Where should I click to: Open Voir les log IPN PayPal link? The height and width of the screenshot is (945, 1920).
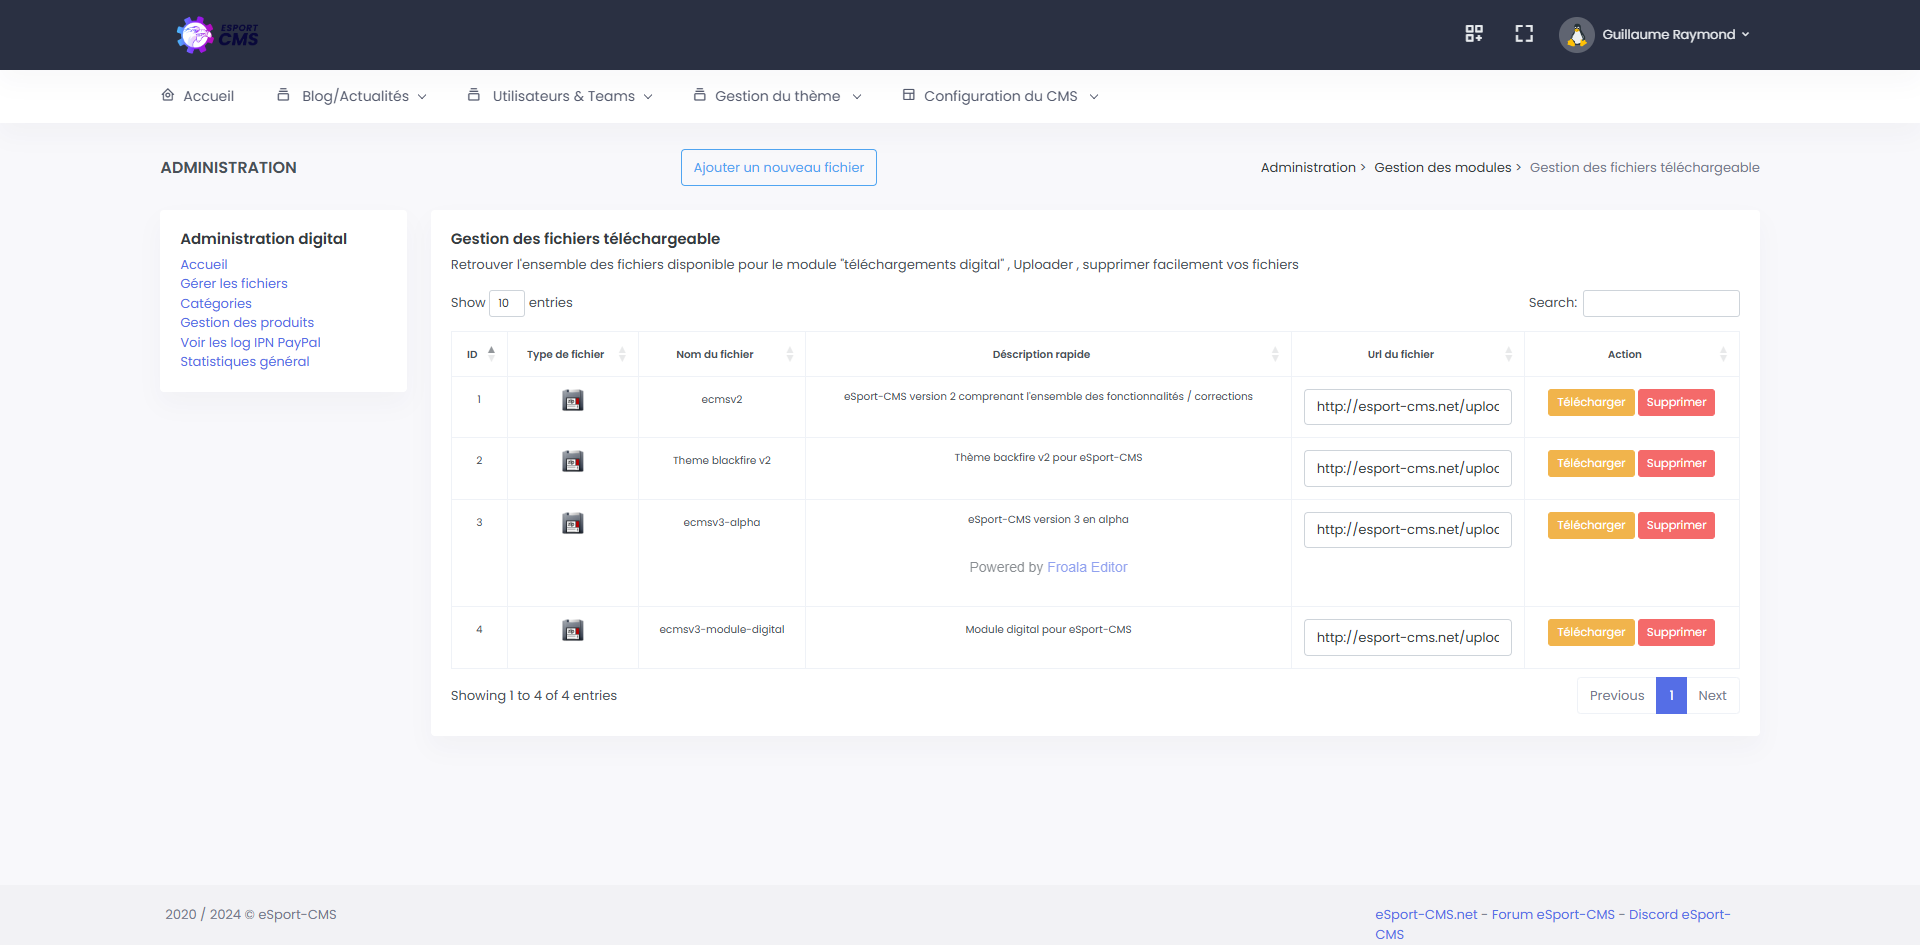(x=250, y=343)
